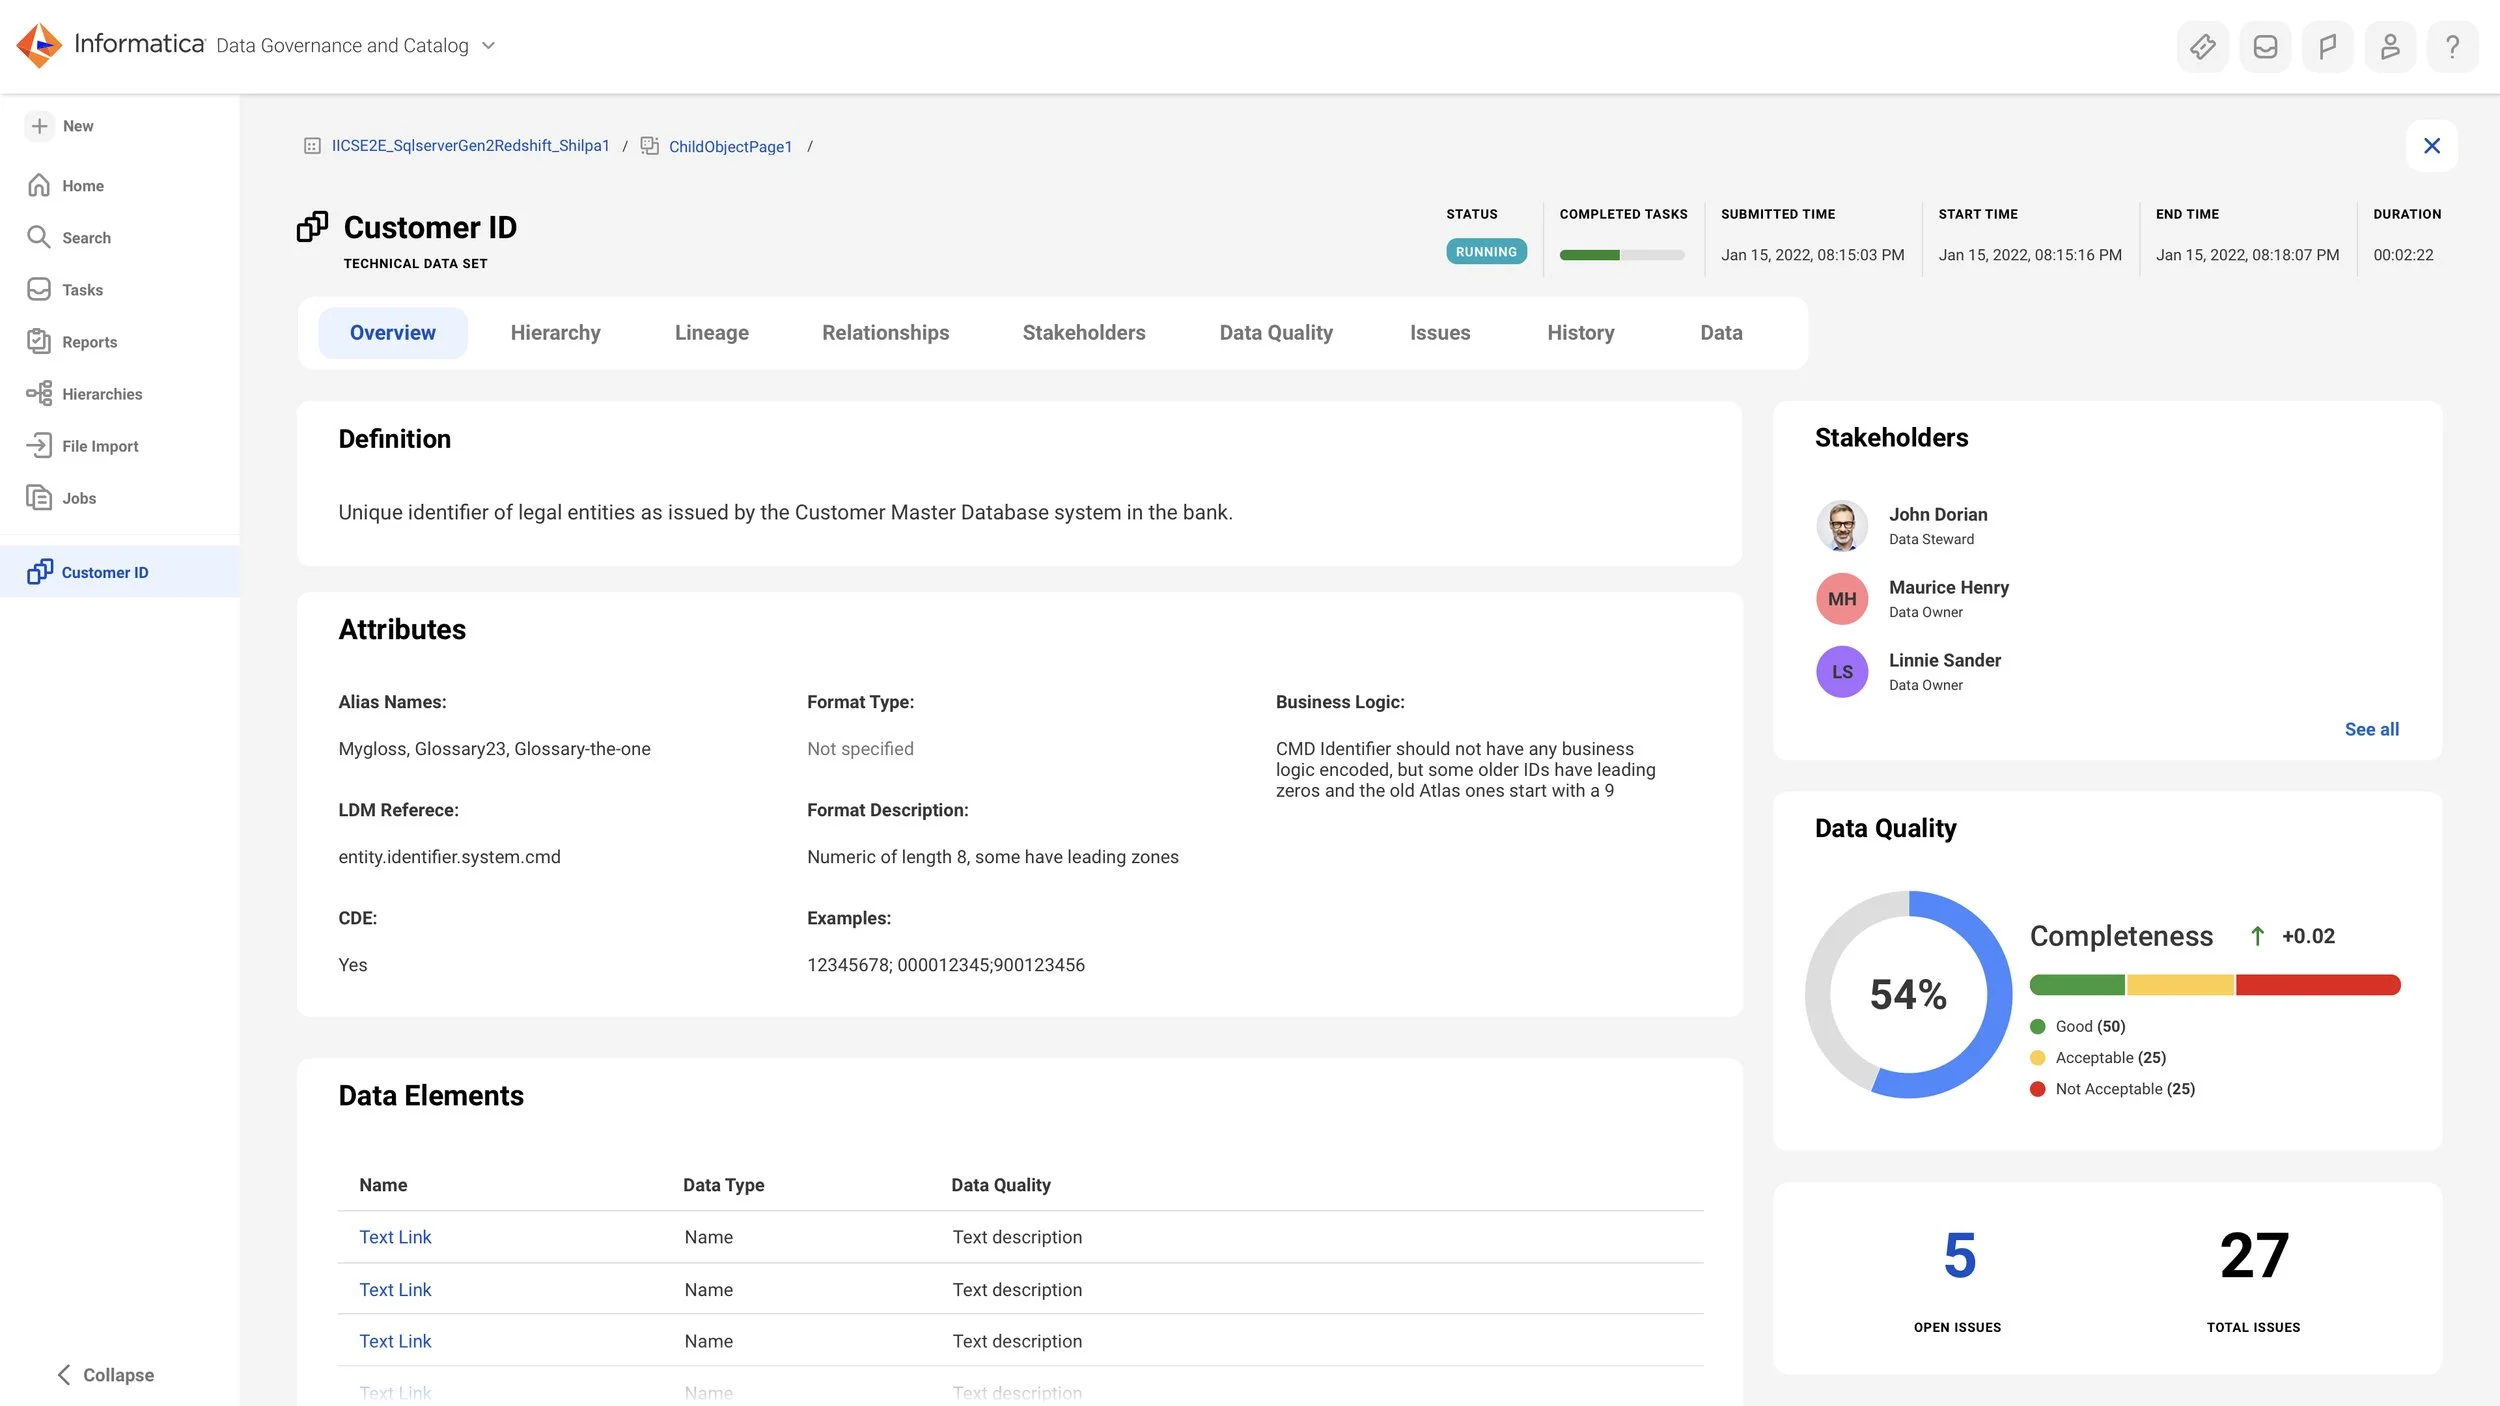This screenshot has height=1406, width=2500.
Task: Switch to the Lineage tab
Action: click(711, 333)
